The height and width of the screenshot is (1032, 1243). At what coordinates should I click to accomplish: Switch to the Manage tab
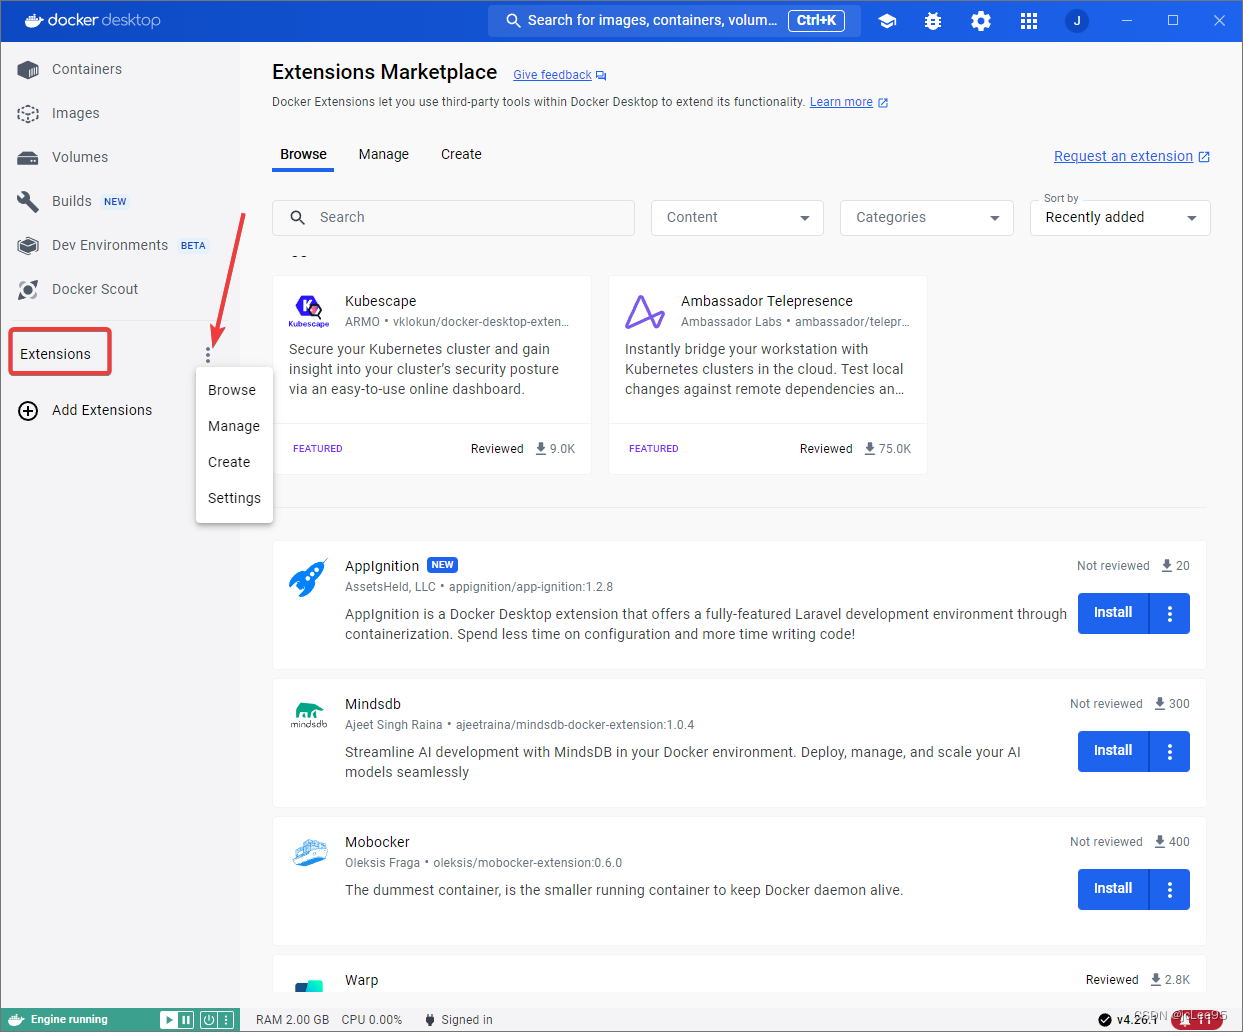coord(384,154)
